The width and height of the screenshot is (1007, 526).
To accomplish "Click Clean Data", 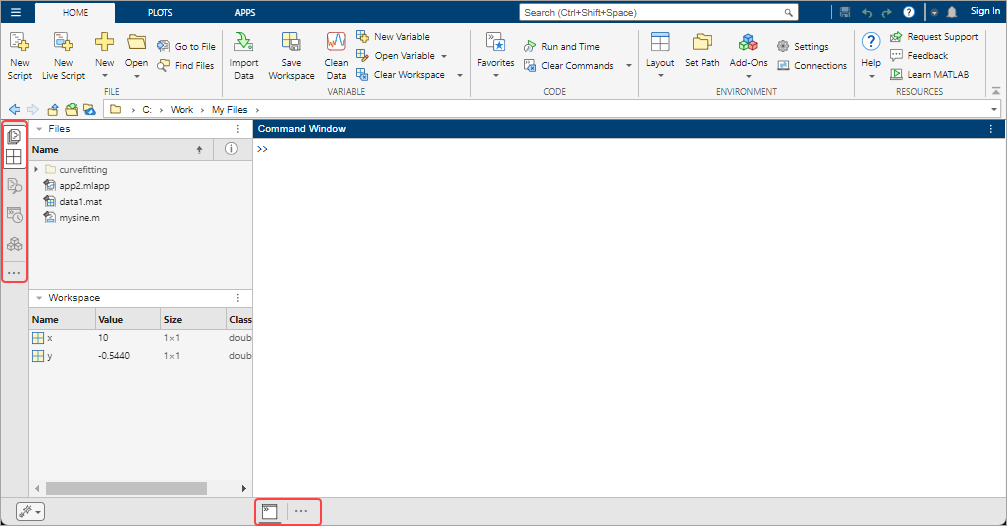I will pos(336,56).
